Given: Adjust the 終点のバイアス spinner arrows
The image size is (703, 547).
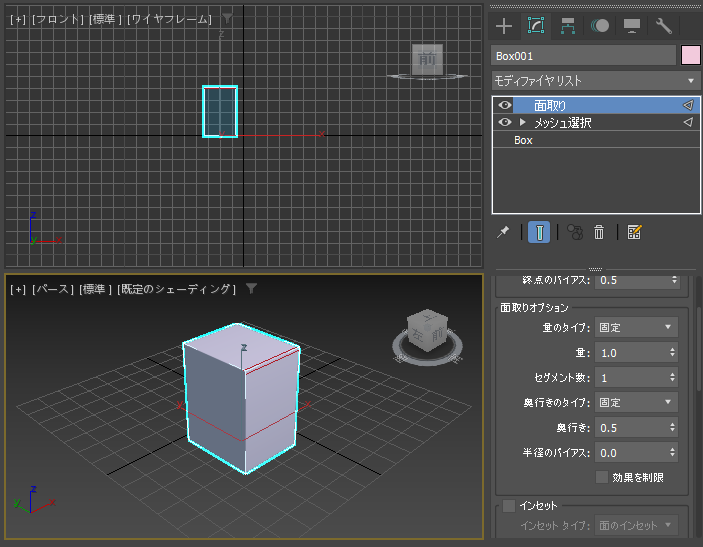Looking at the screenshot, I should click(x=674, y=281).
